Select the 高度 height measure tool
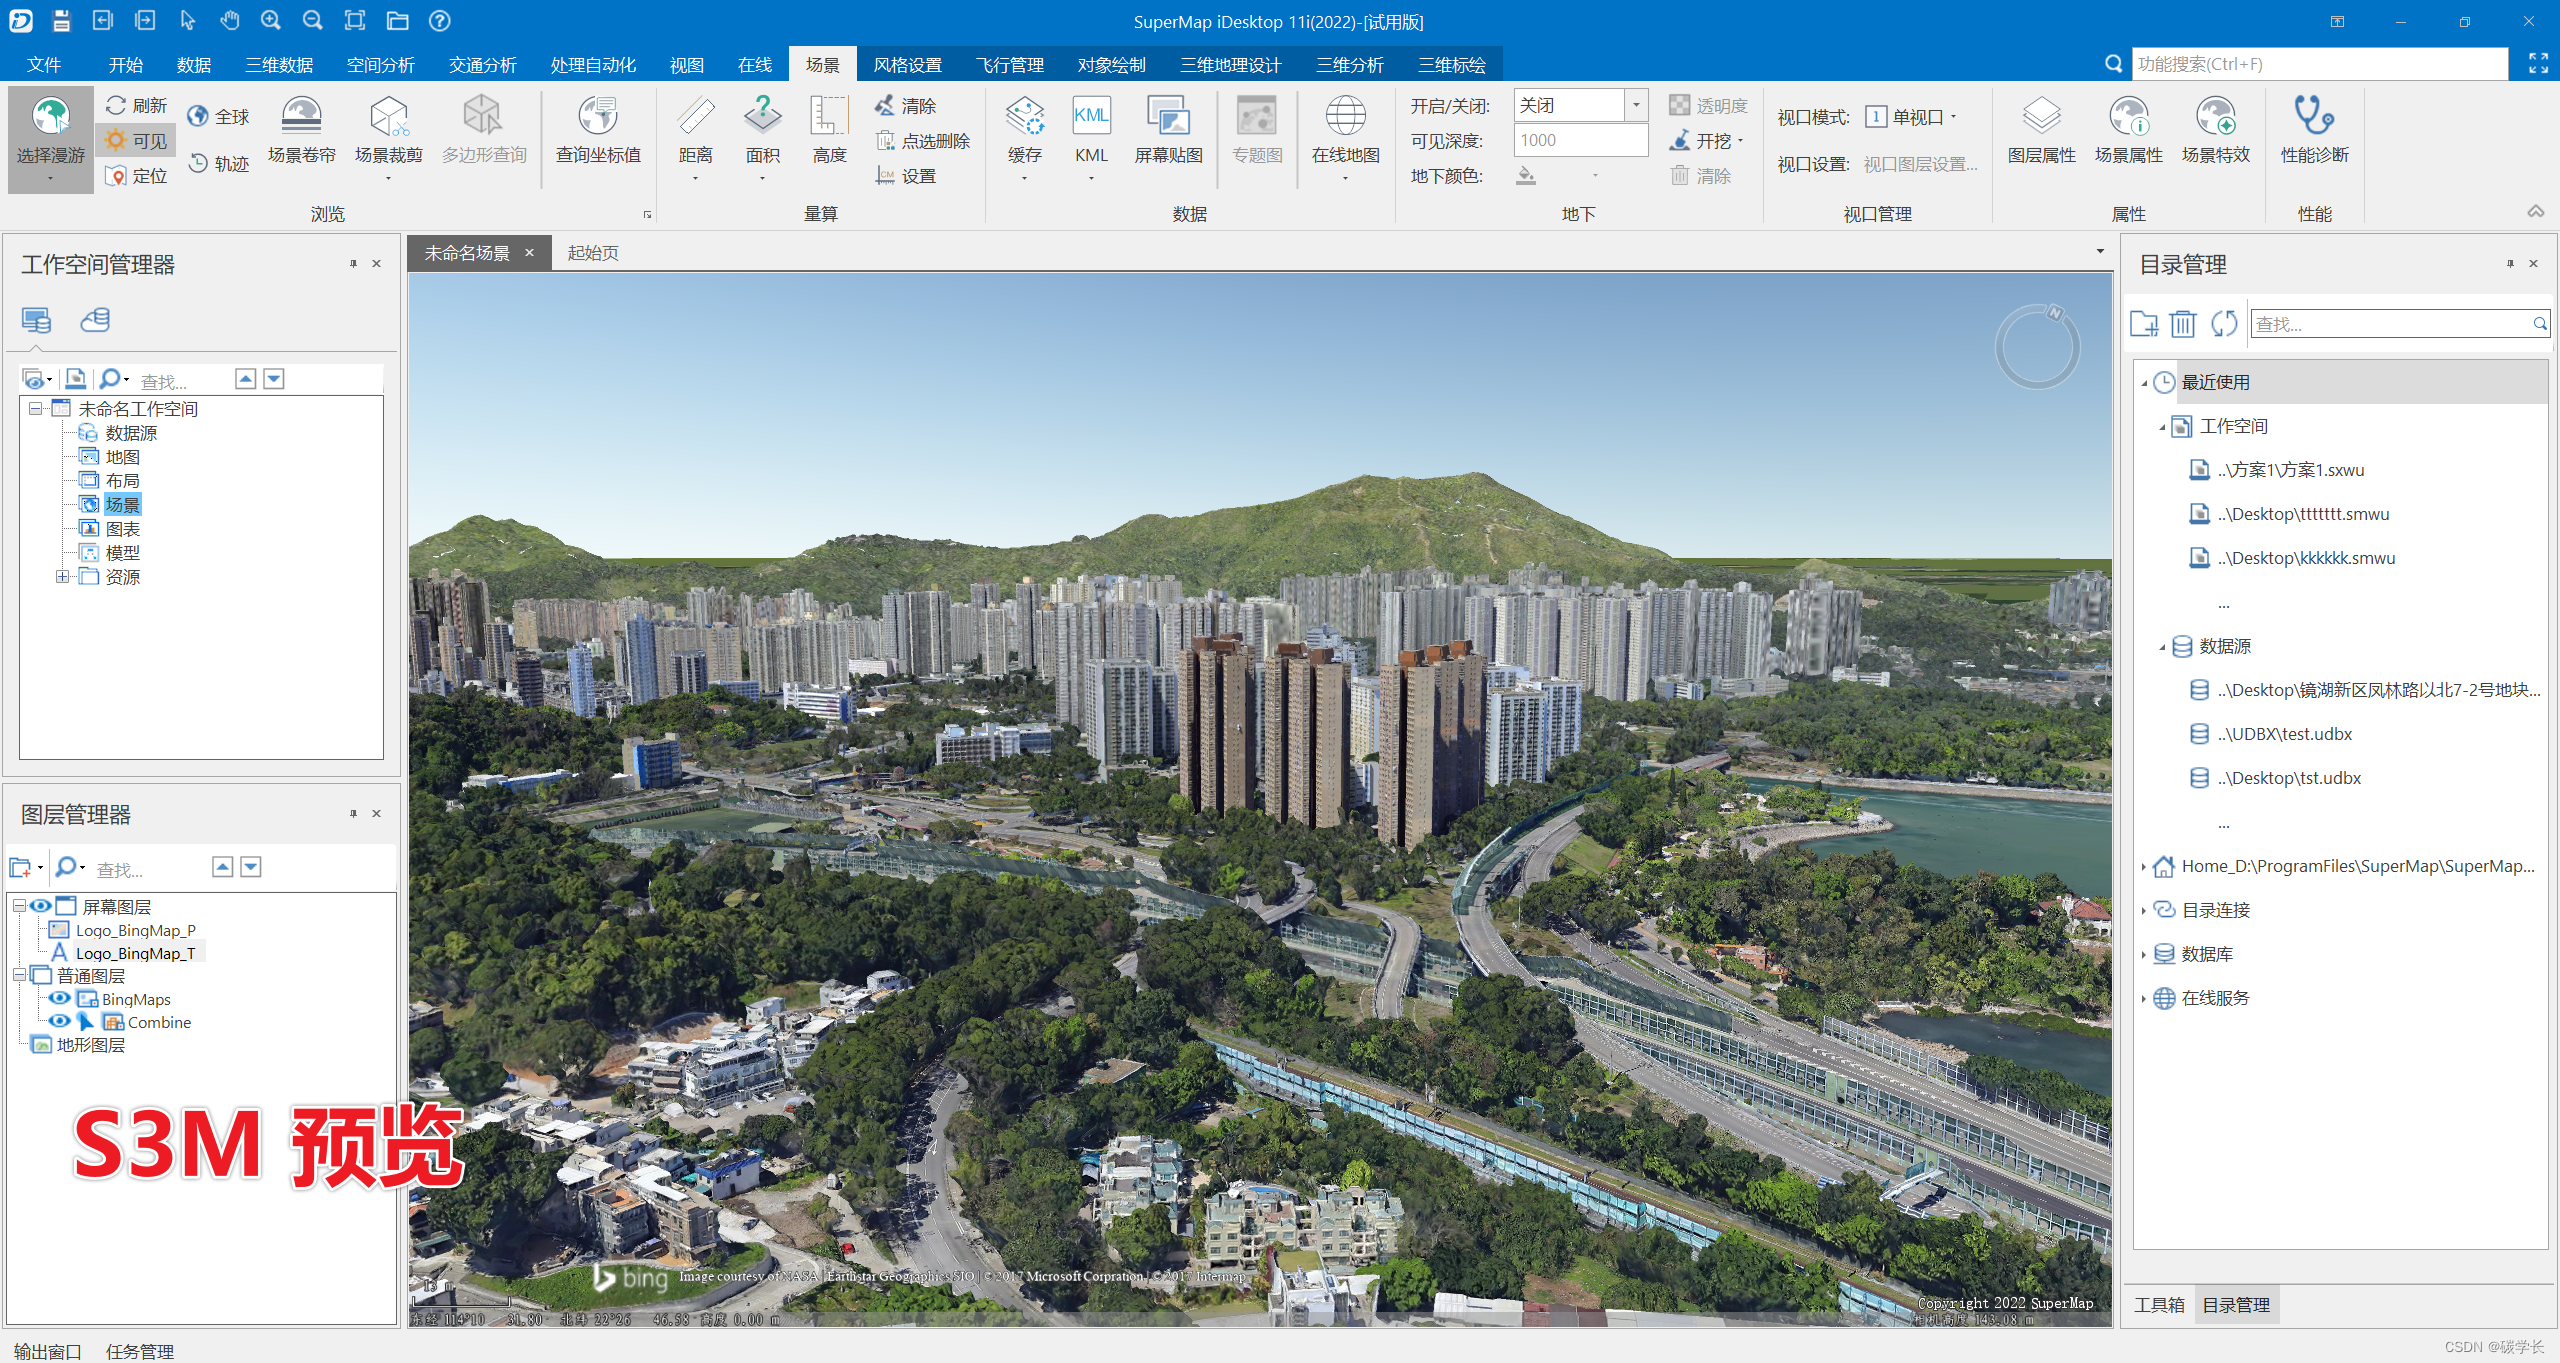This screenshot has width=2560, height=1363. (829, 130)
